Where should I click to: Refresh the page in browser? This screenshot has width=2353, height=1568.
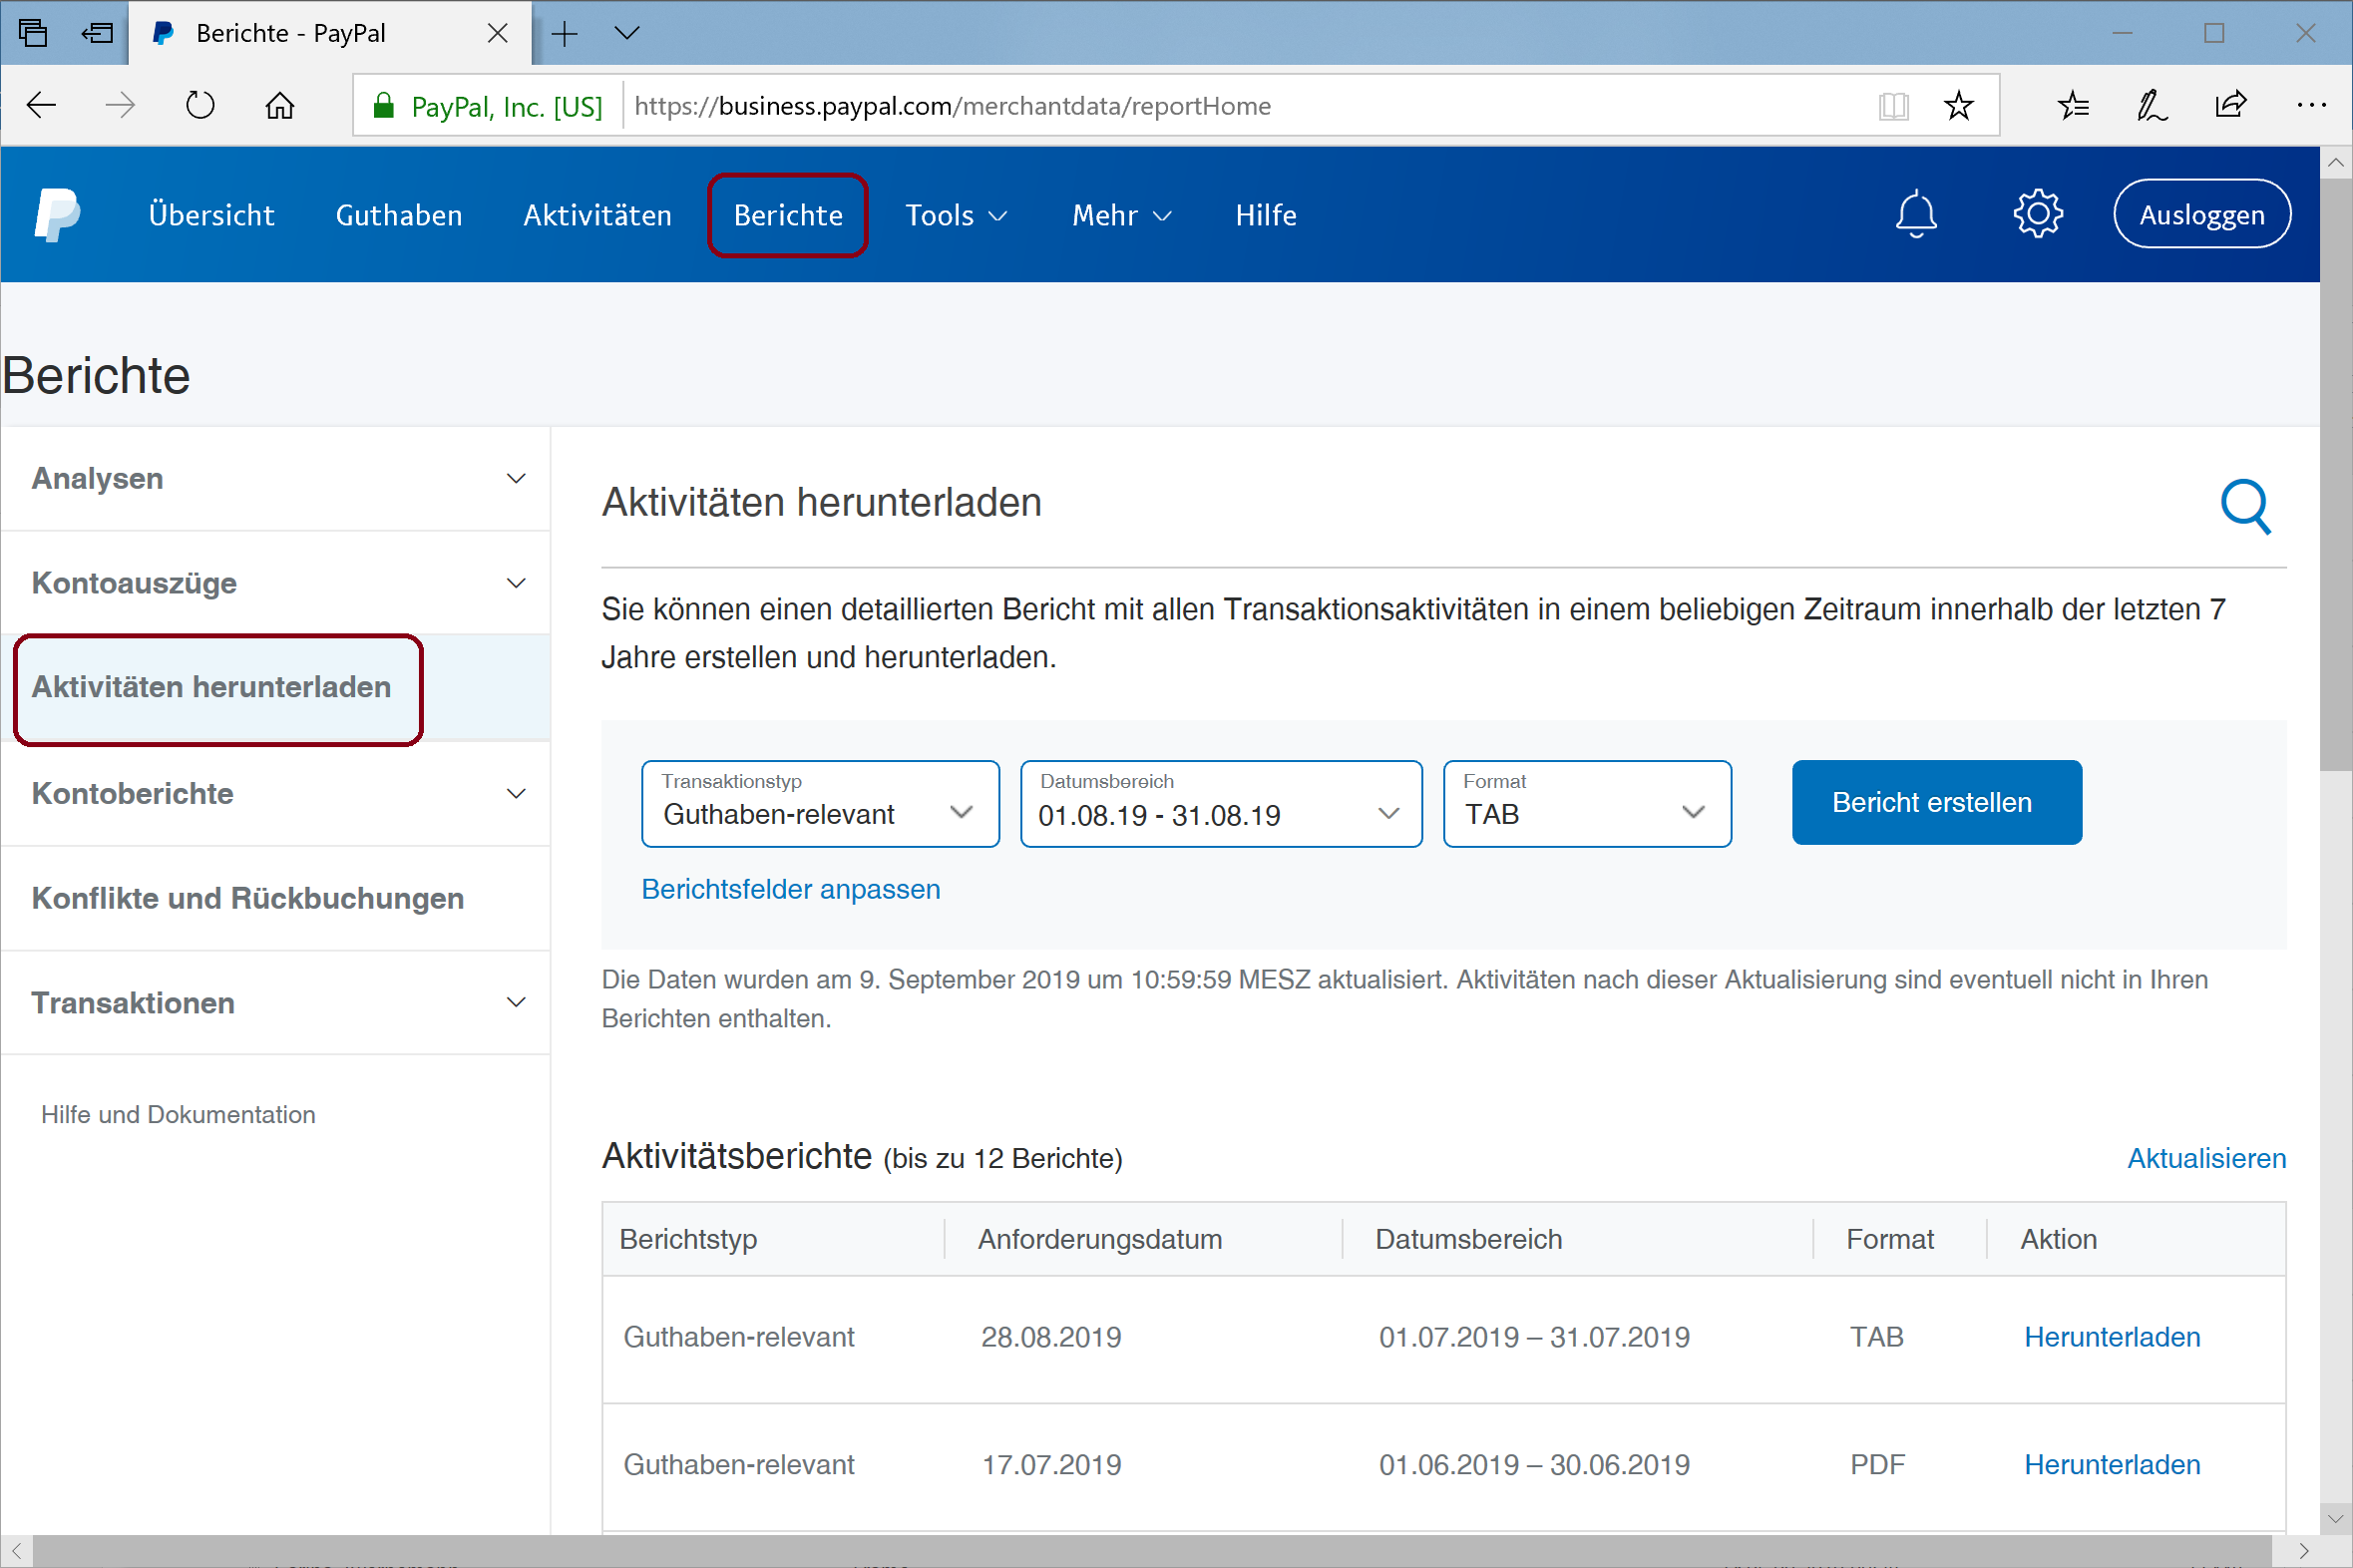(x=200, y=105)
